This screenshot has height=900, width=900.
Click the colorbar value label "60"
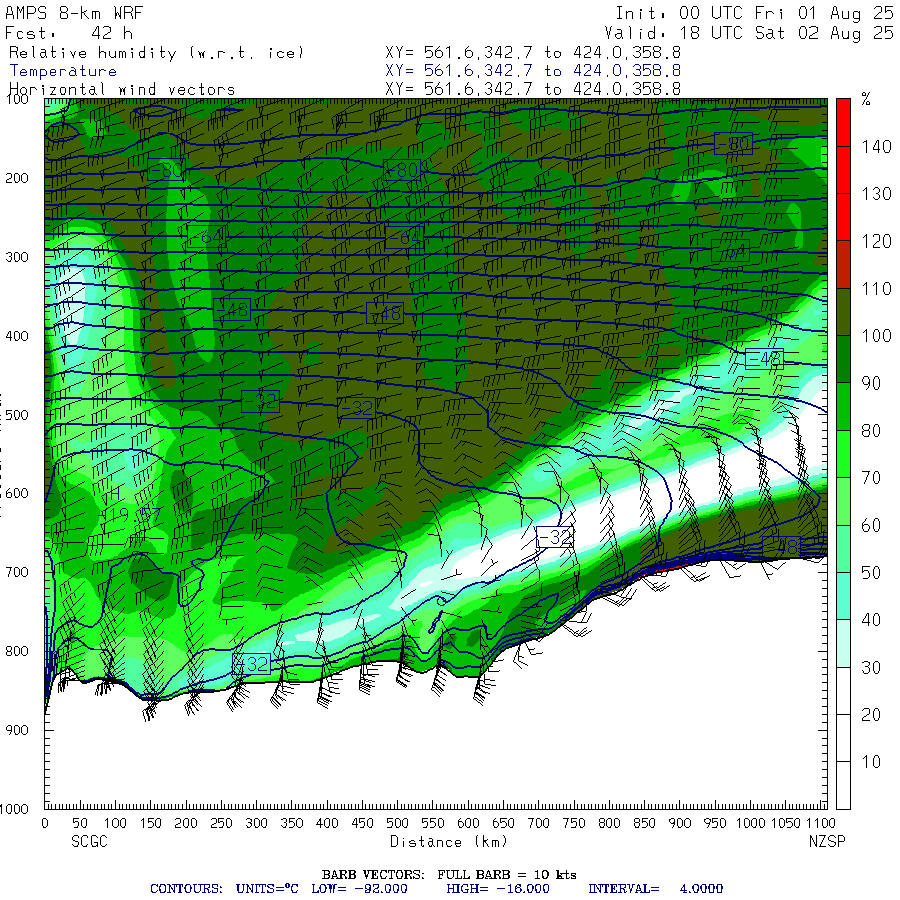[871, 526]
